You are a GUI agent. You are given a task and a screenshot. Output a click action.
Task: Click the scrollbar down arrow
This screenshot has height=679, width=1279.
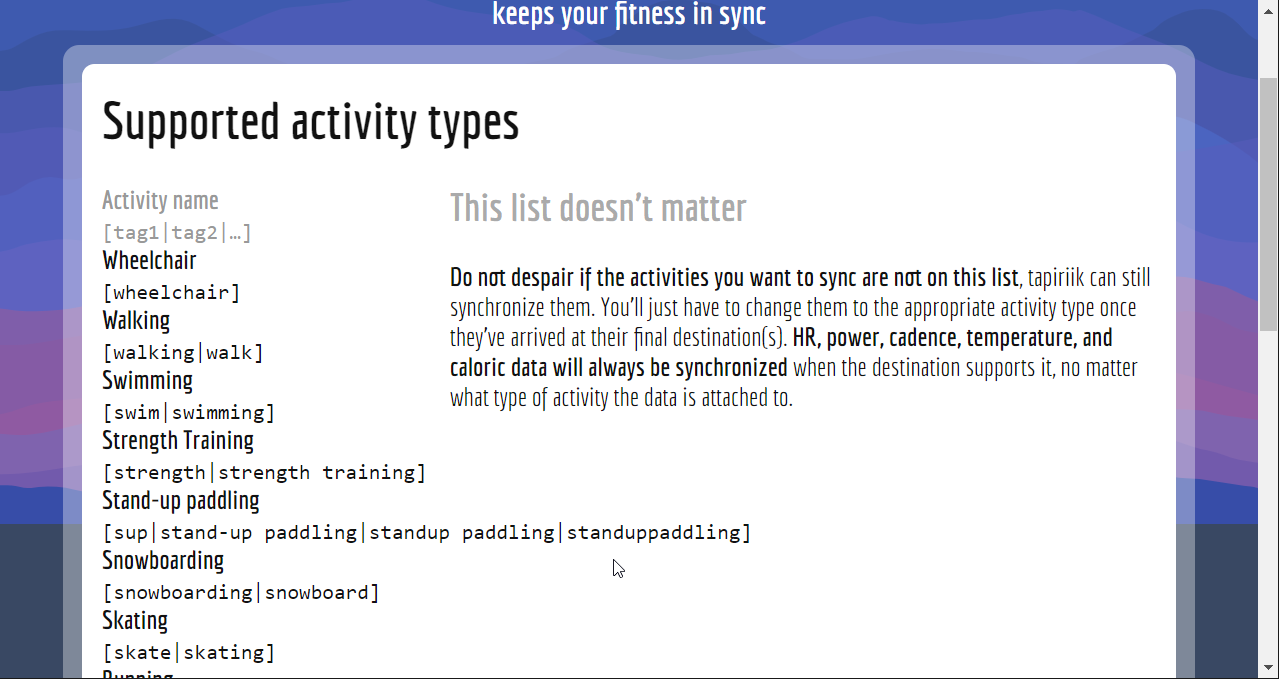[1268, 667]
